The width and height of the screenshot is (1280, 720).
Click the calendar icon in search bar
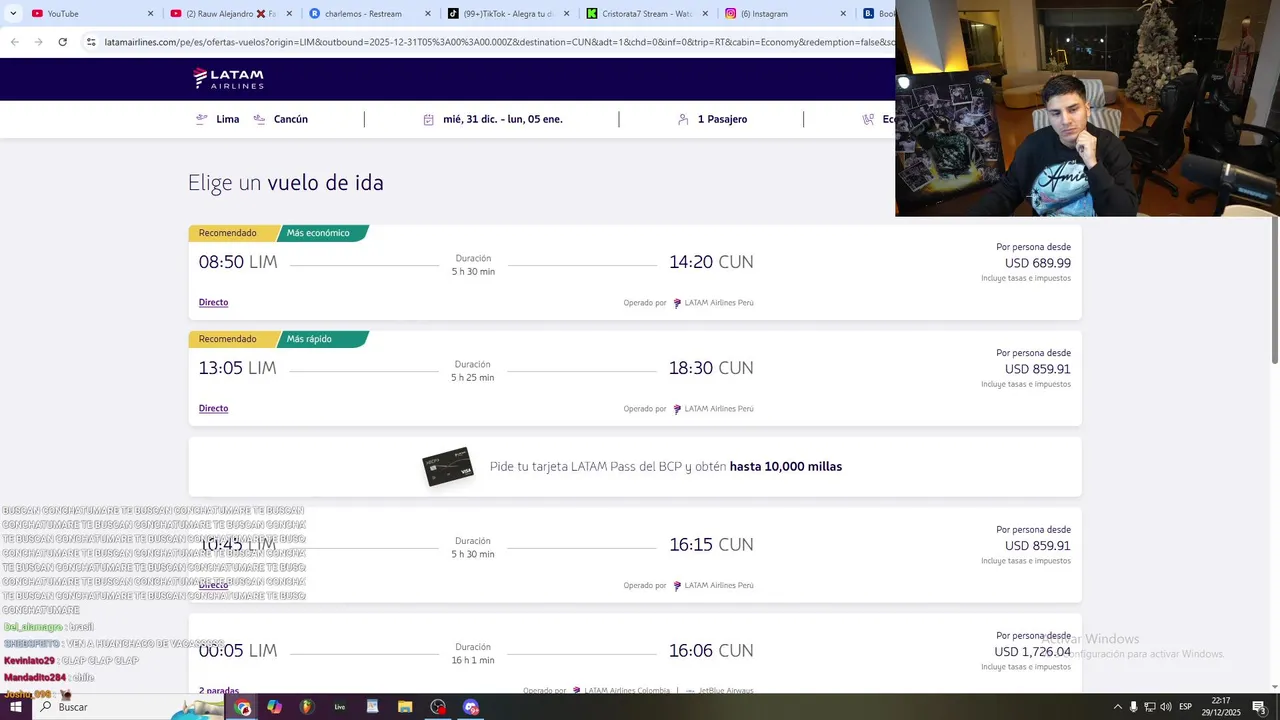tap(428, 119)
